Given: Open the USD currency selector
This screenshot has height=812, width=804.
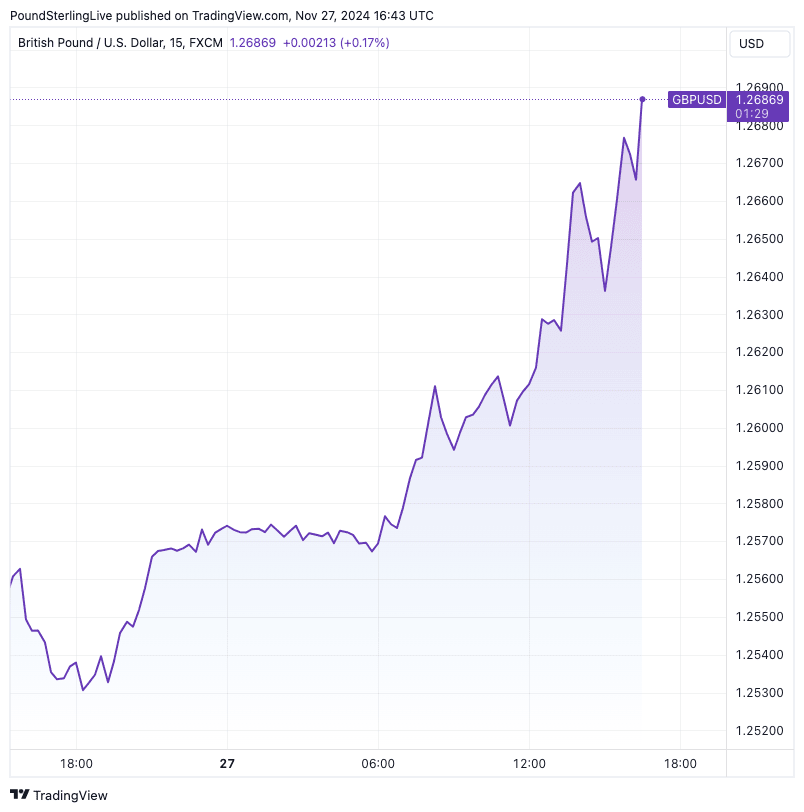Looking at the screenshot, I should click(x=750, y=43).
